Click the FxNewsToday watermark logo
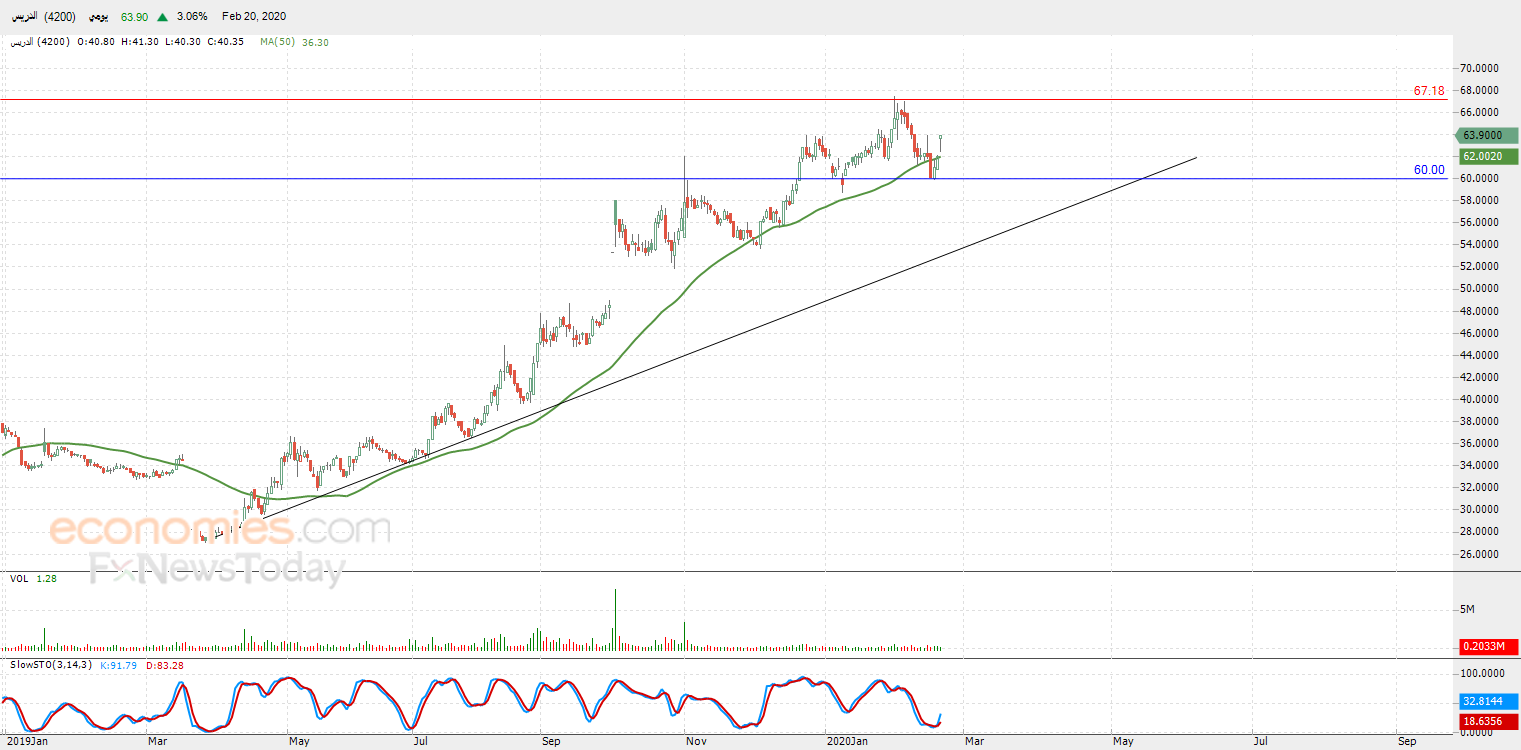 [216, 569]
